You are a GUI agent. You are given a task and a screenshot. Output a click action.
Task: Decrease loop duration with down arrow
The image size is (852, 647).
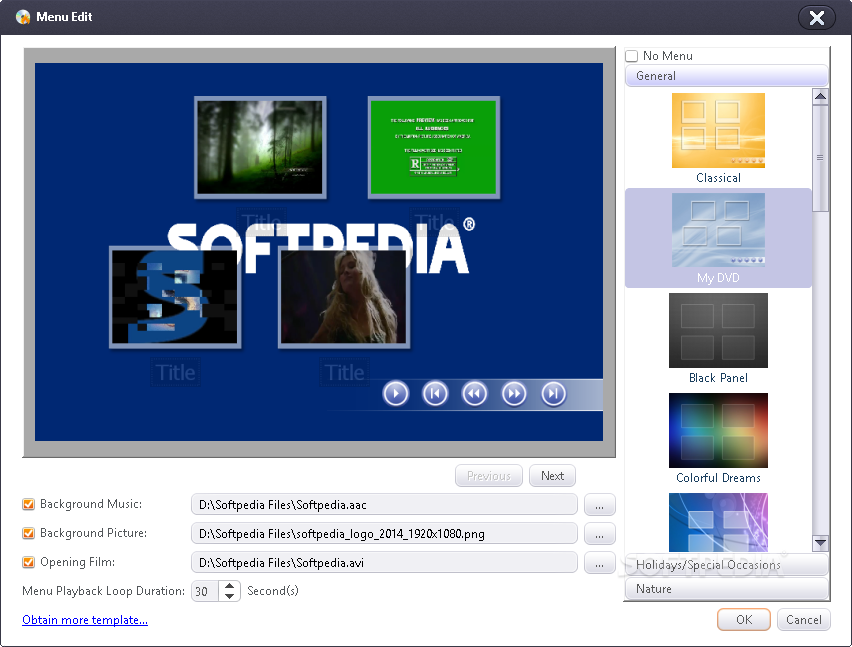click(229, 596)
